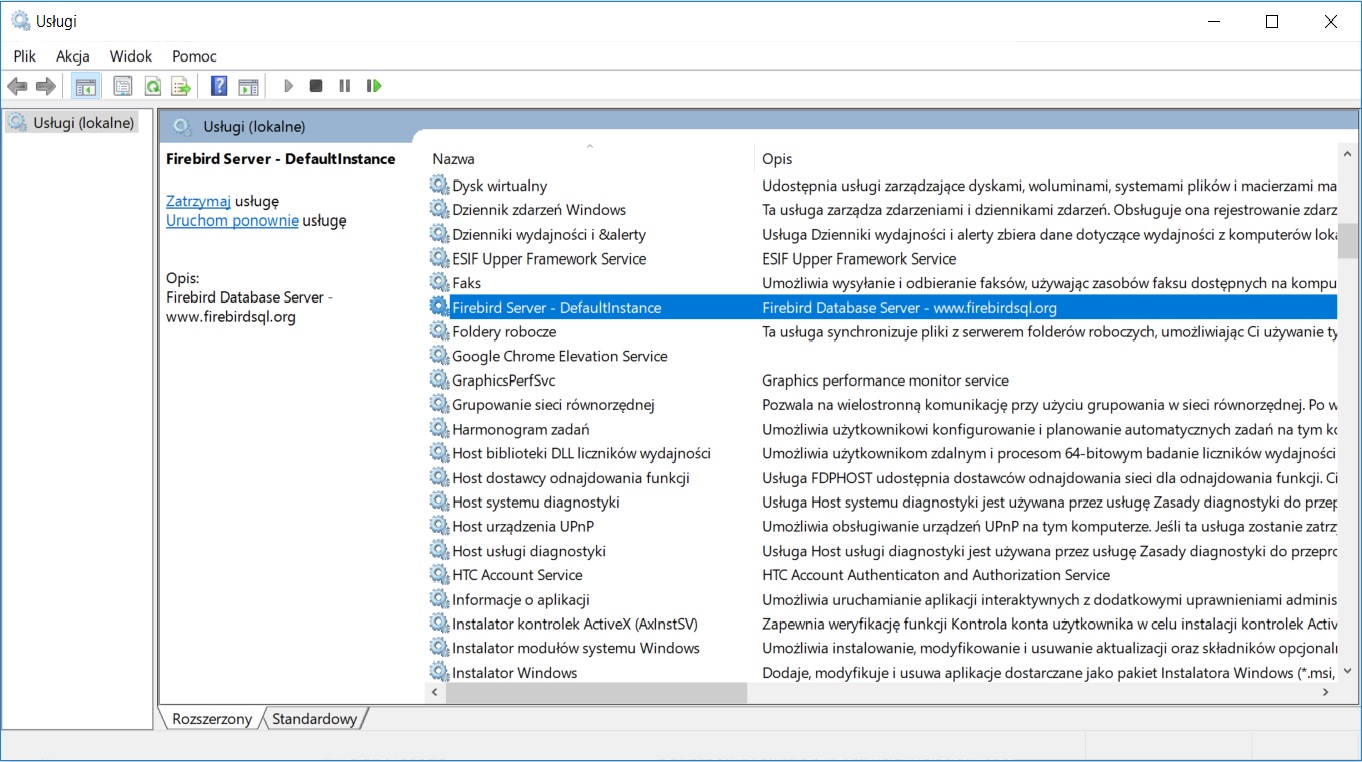This screenshot has width=1362, height=762.
Task: Switch to the Rozszerzony tab
Action: 212,719
